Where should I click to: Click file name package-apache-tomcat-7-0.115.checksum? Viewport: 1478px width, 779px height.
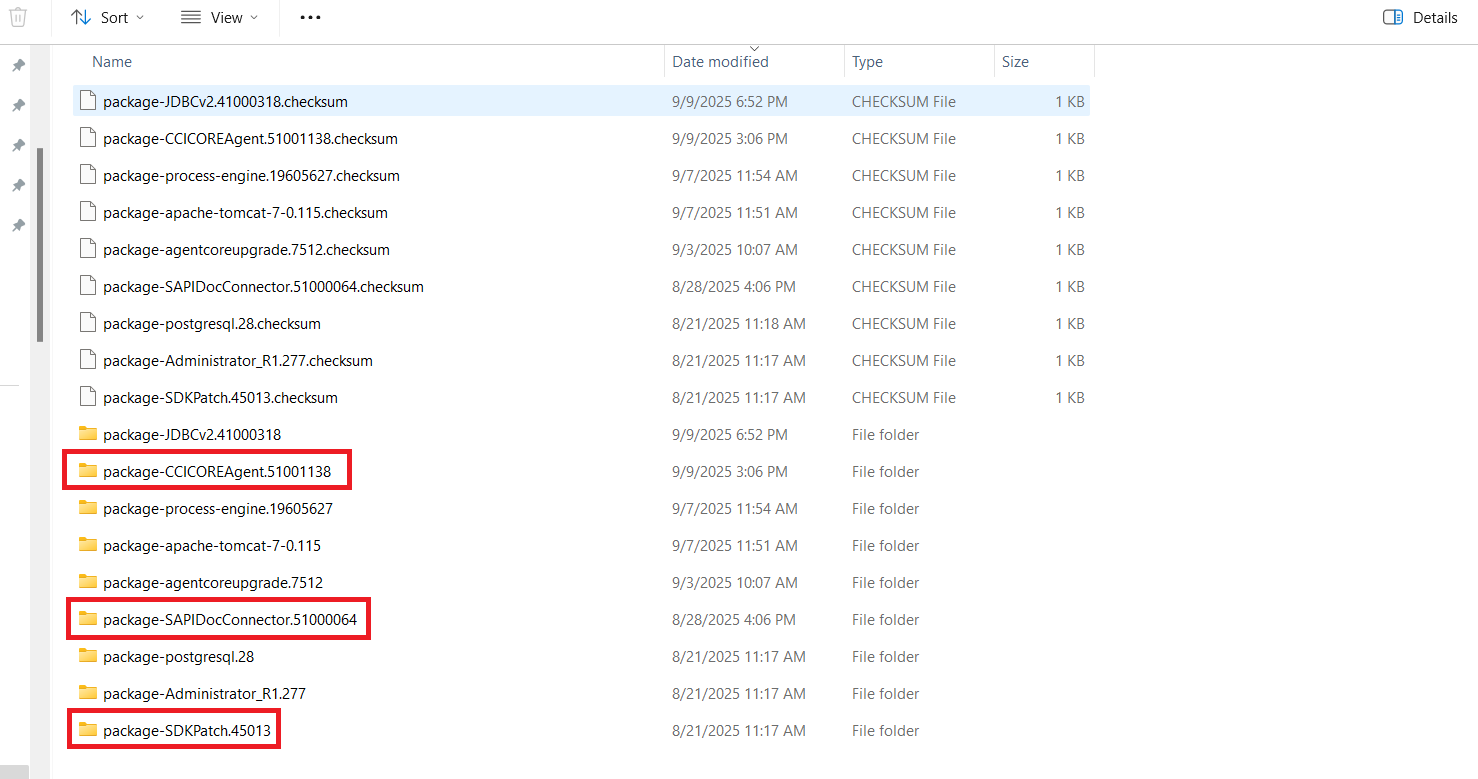pyautogui.click(x=245, y=213)
